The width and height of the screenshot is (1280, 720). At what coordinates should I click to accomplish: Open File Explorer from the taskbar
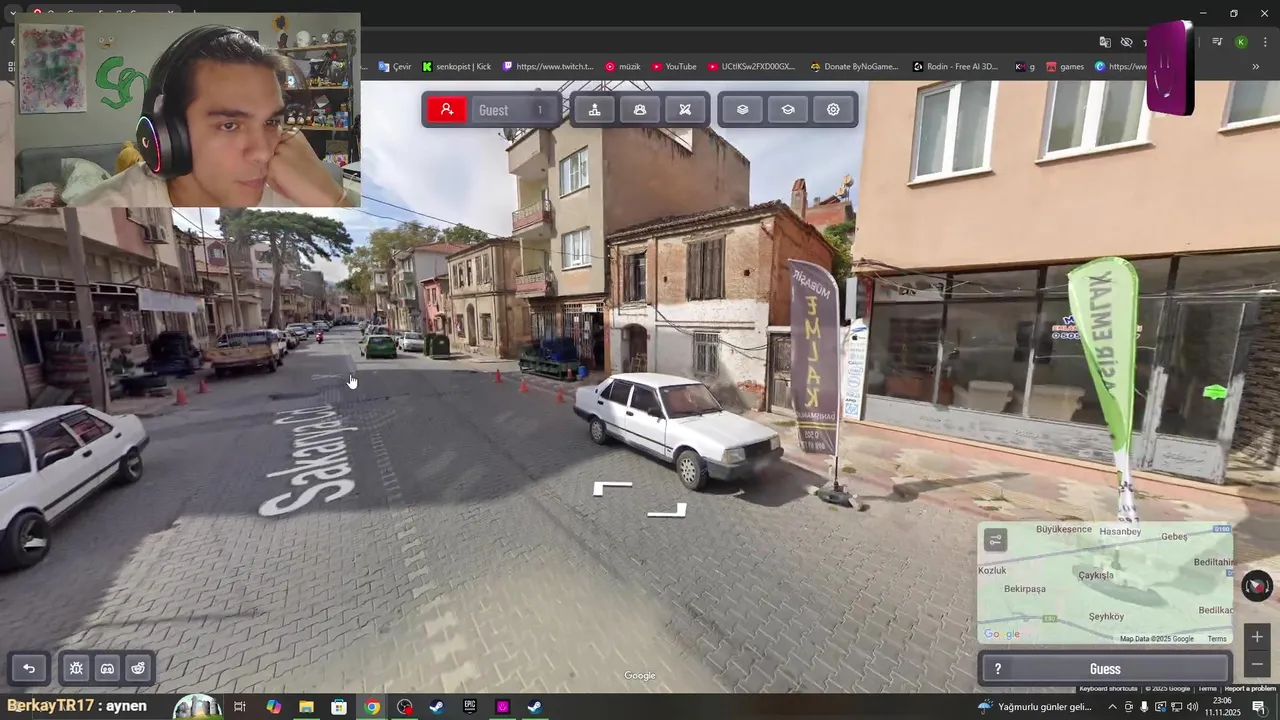(x=306, y=707)
